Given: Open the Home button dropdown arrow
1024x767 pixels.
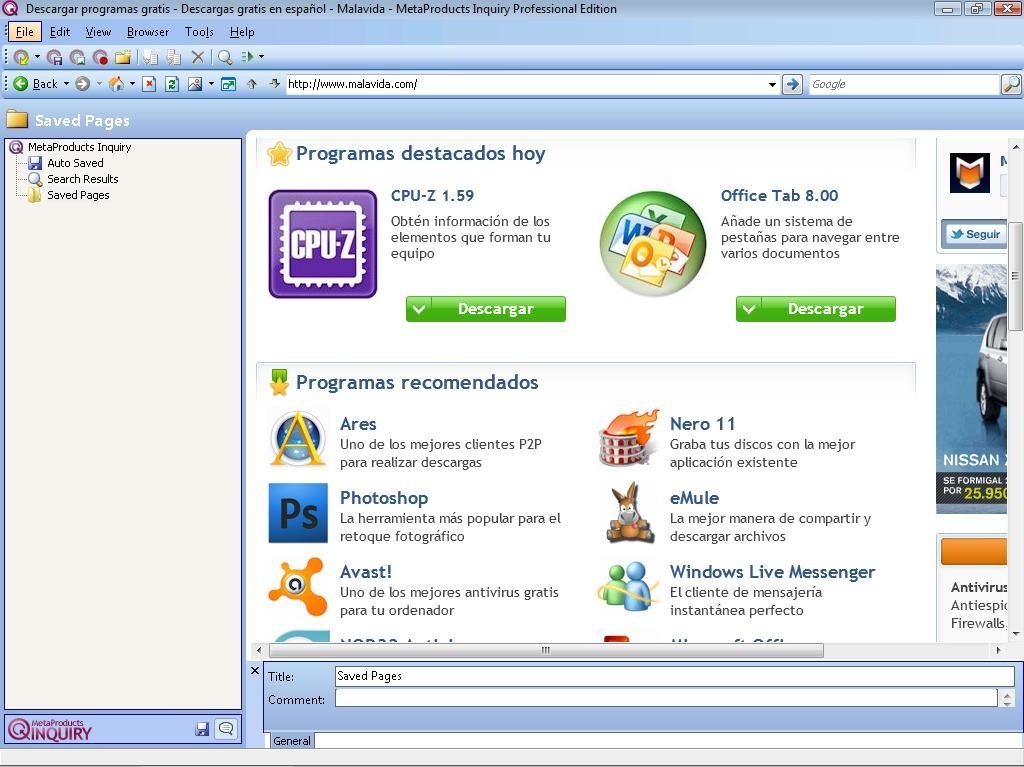Looking at the screenshot, I should tap(132, 84).
